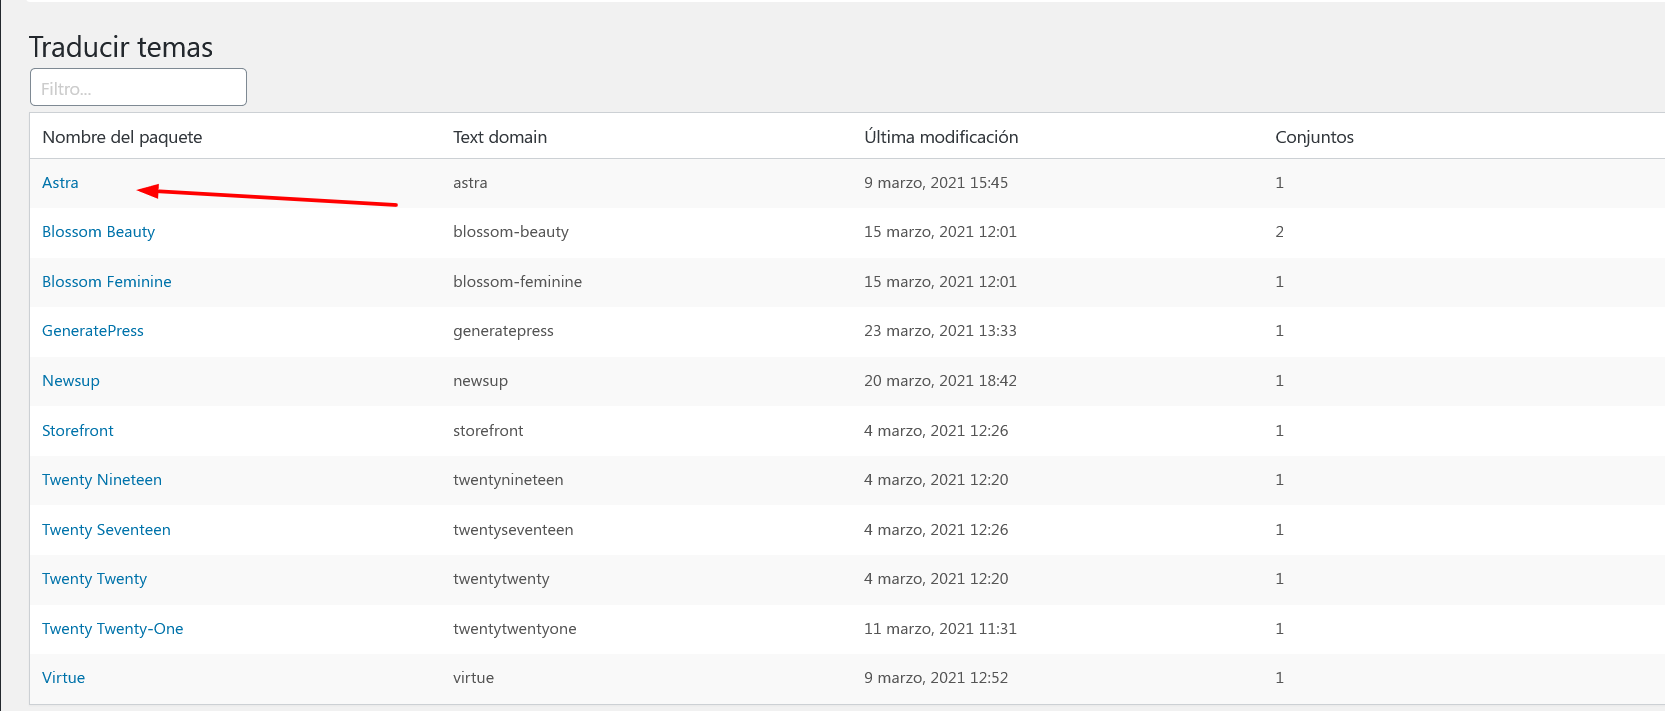Select the 'twentytwenty' text domain cell

click(501, 579)
